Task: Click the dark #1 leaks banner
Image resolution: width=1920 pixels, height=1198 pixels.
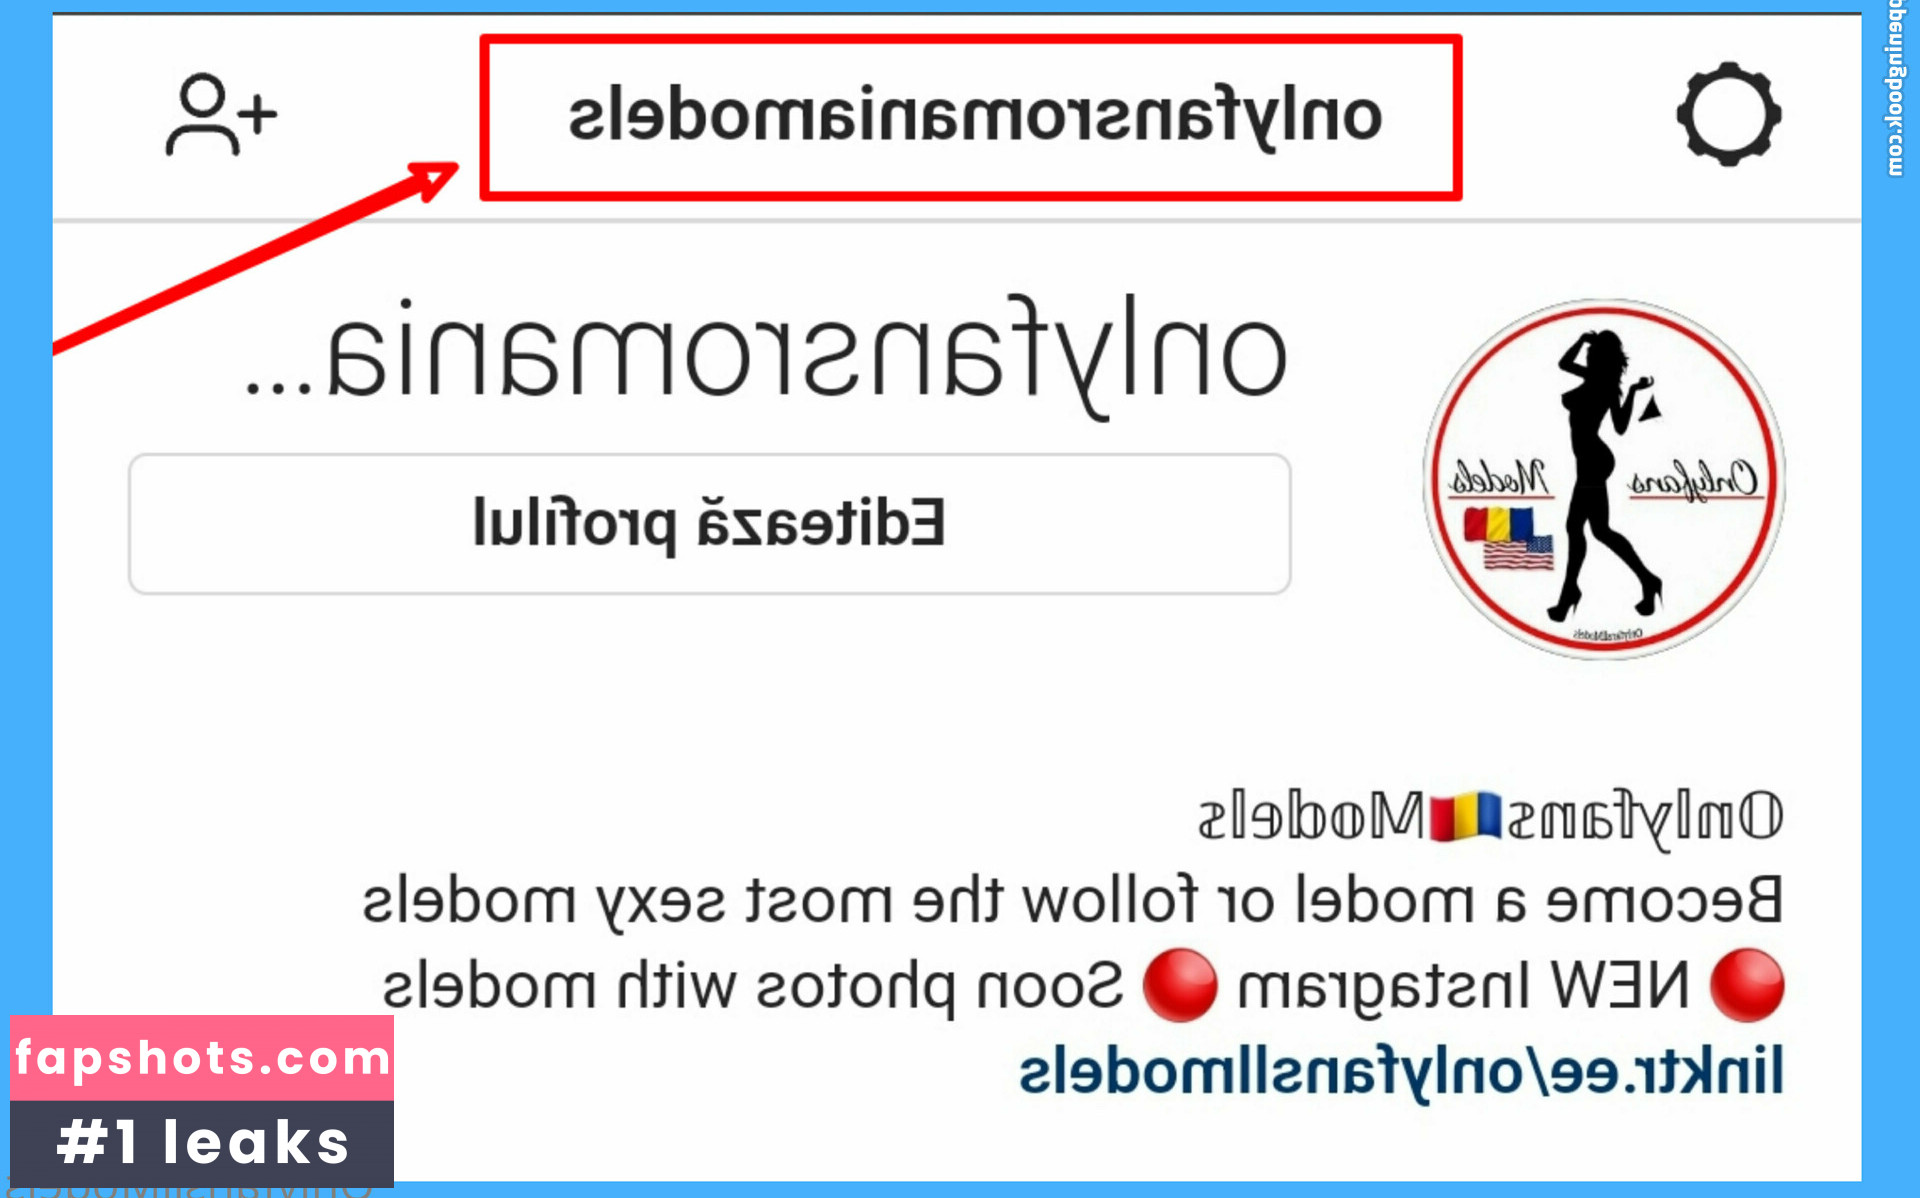Action: (202, 1143)
